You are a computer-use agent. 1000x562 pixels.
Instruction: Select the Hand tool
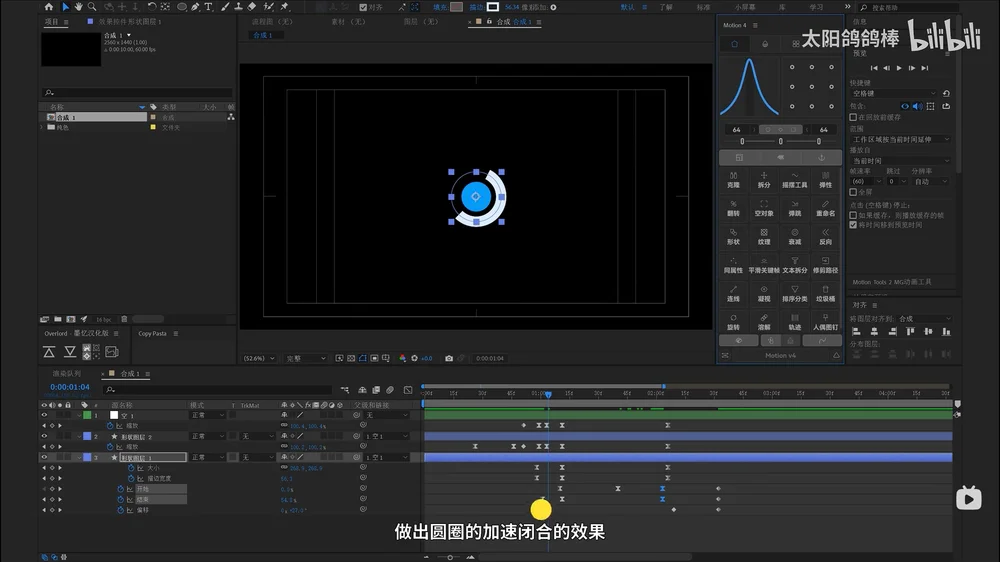78,7
